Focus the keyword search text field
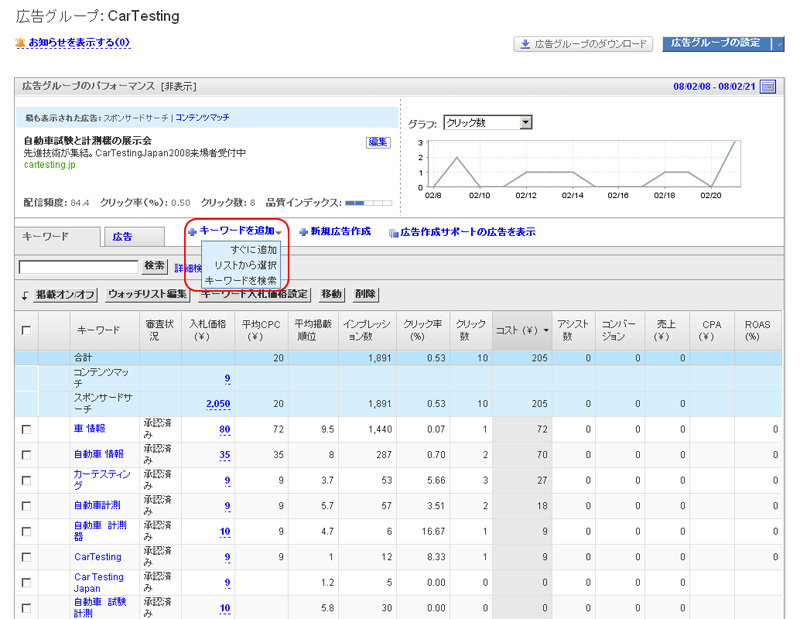Image resolution: width=800 pixels, height=619 pixels. point(78,267)
